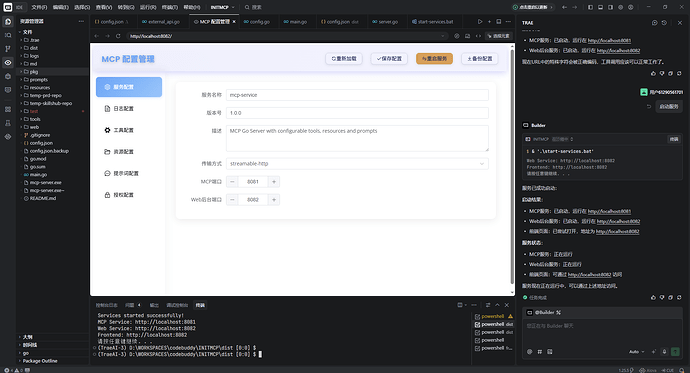Click the undo icon beside the user message
Image resolution: width=690 pixels, height=373 pixels.
[x=649, y=106]
